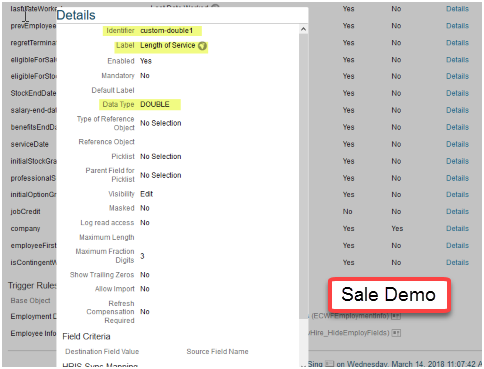Screen dimensions: 484x369
Task: Open Details link for eligibleForSal row
Action: [x=457, y=60]
